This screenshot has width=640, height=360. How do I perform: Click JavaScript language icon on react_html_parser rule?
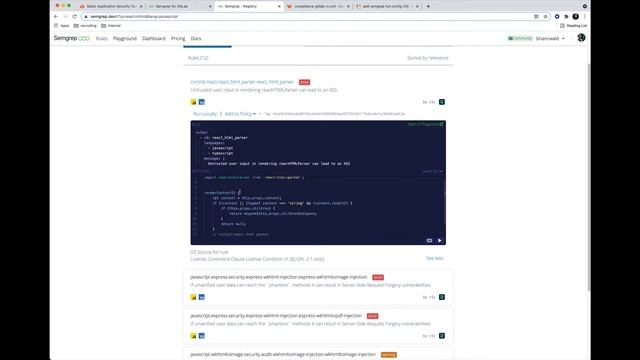tap(193, 102)
